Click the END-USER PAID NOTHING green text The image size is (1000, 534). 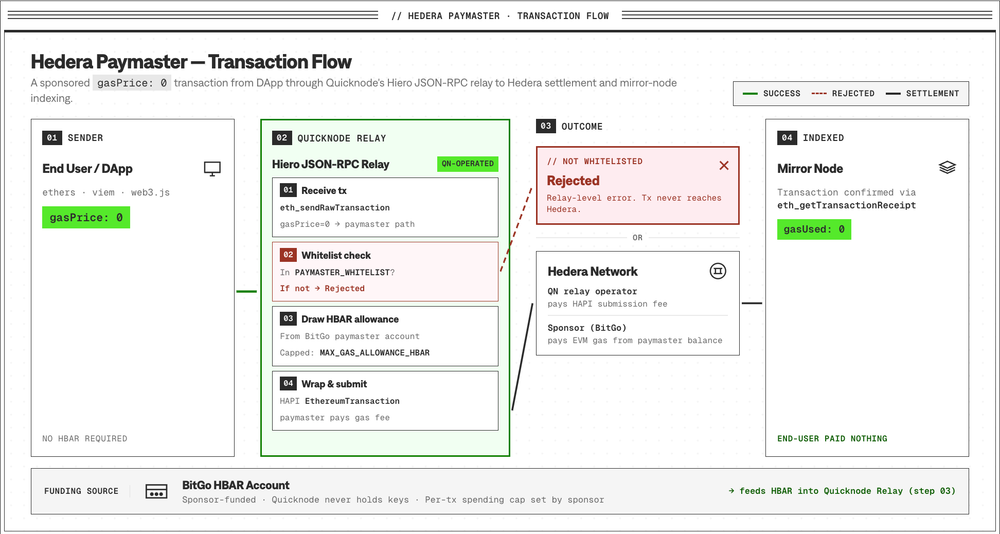coord(832,438)
